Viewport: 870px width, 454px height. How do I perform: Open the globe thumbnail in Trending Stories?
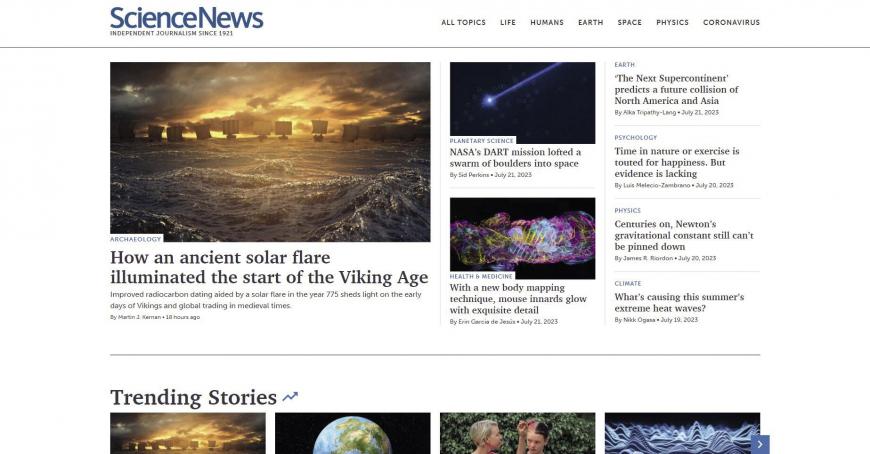coord(352,433)
